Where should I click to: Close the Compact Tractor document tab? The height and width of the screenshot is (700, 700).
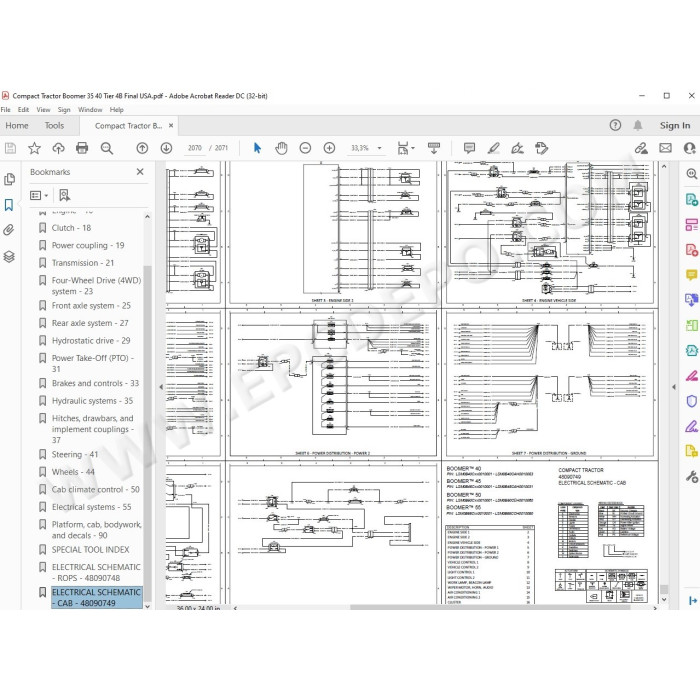[x=171, y=126]
